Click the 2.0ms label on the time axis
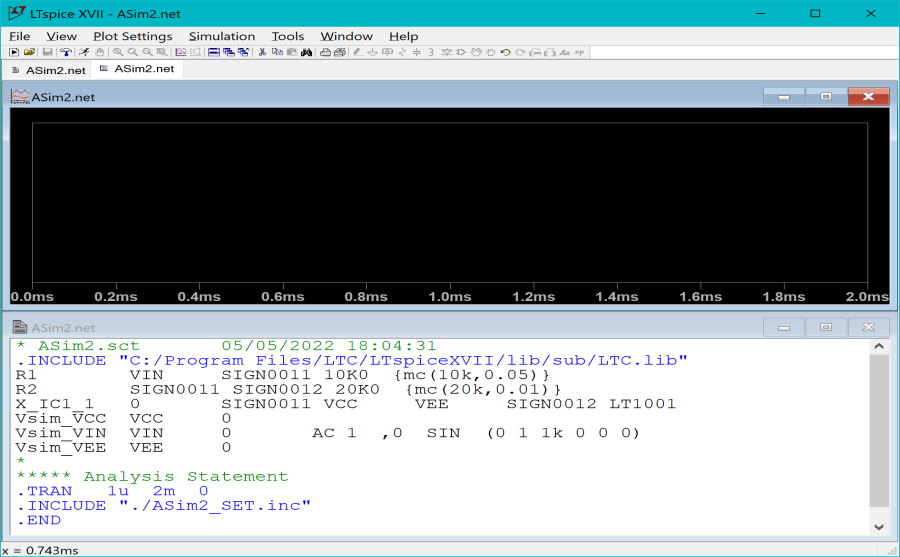The width and height of the screenshot is (900, 557). (x=867, y=297)
